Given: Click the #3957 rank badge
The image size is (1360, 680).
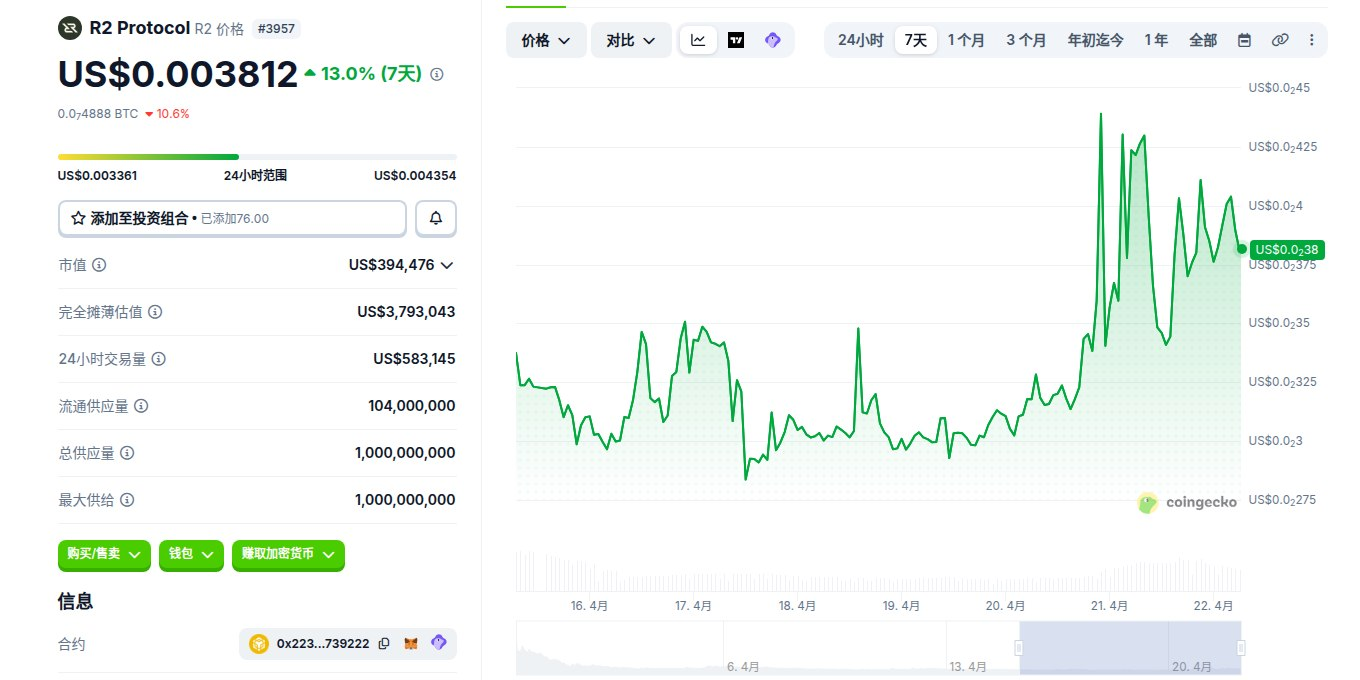Looking at the screenshot, I should pyautogui.click(x=276, y=29).
